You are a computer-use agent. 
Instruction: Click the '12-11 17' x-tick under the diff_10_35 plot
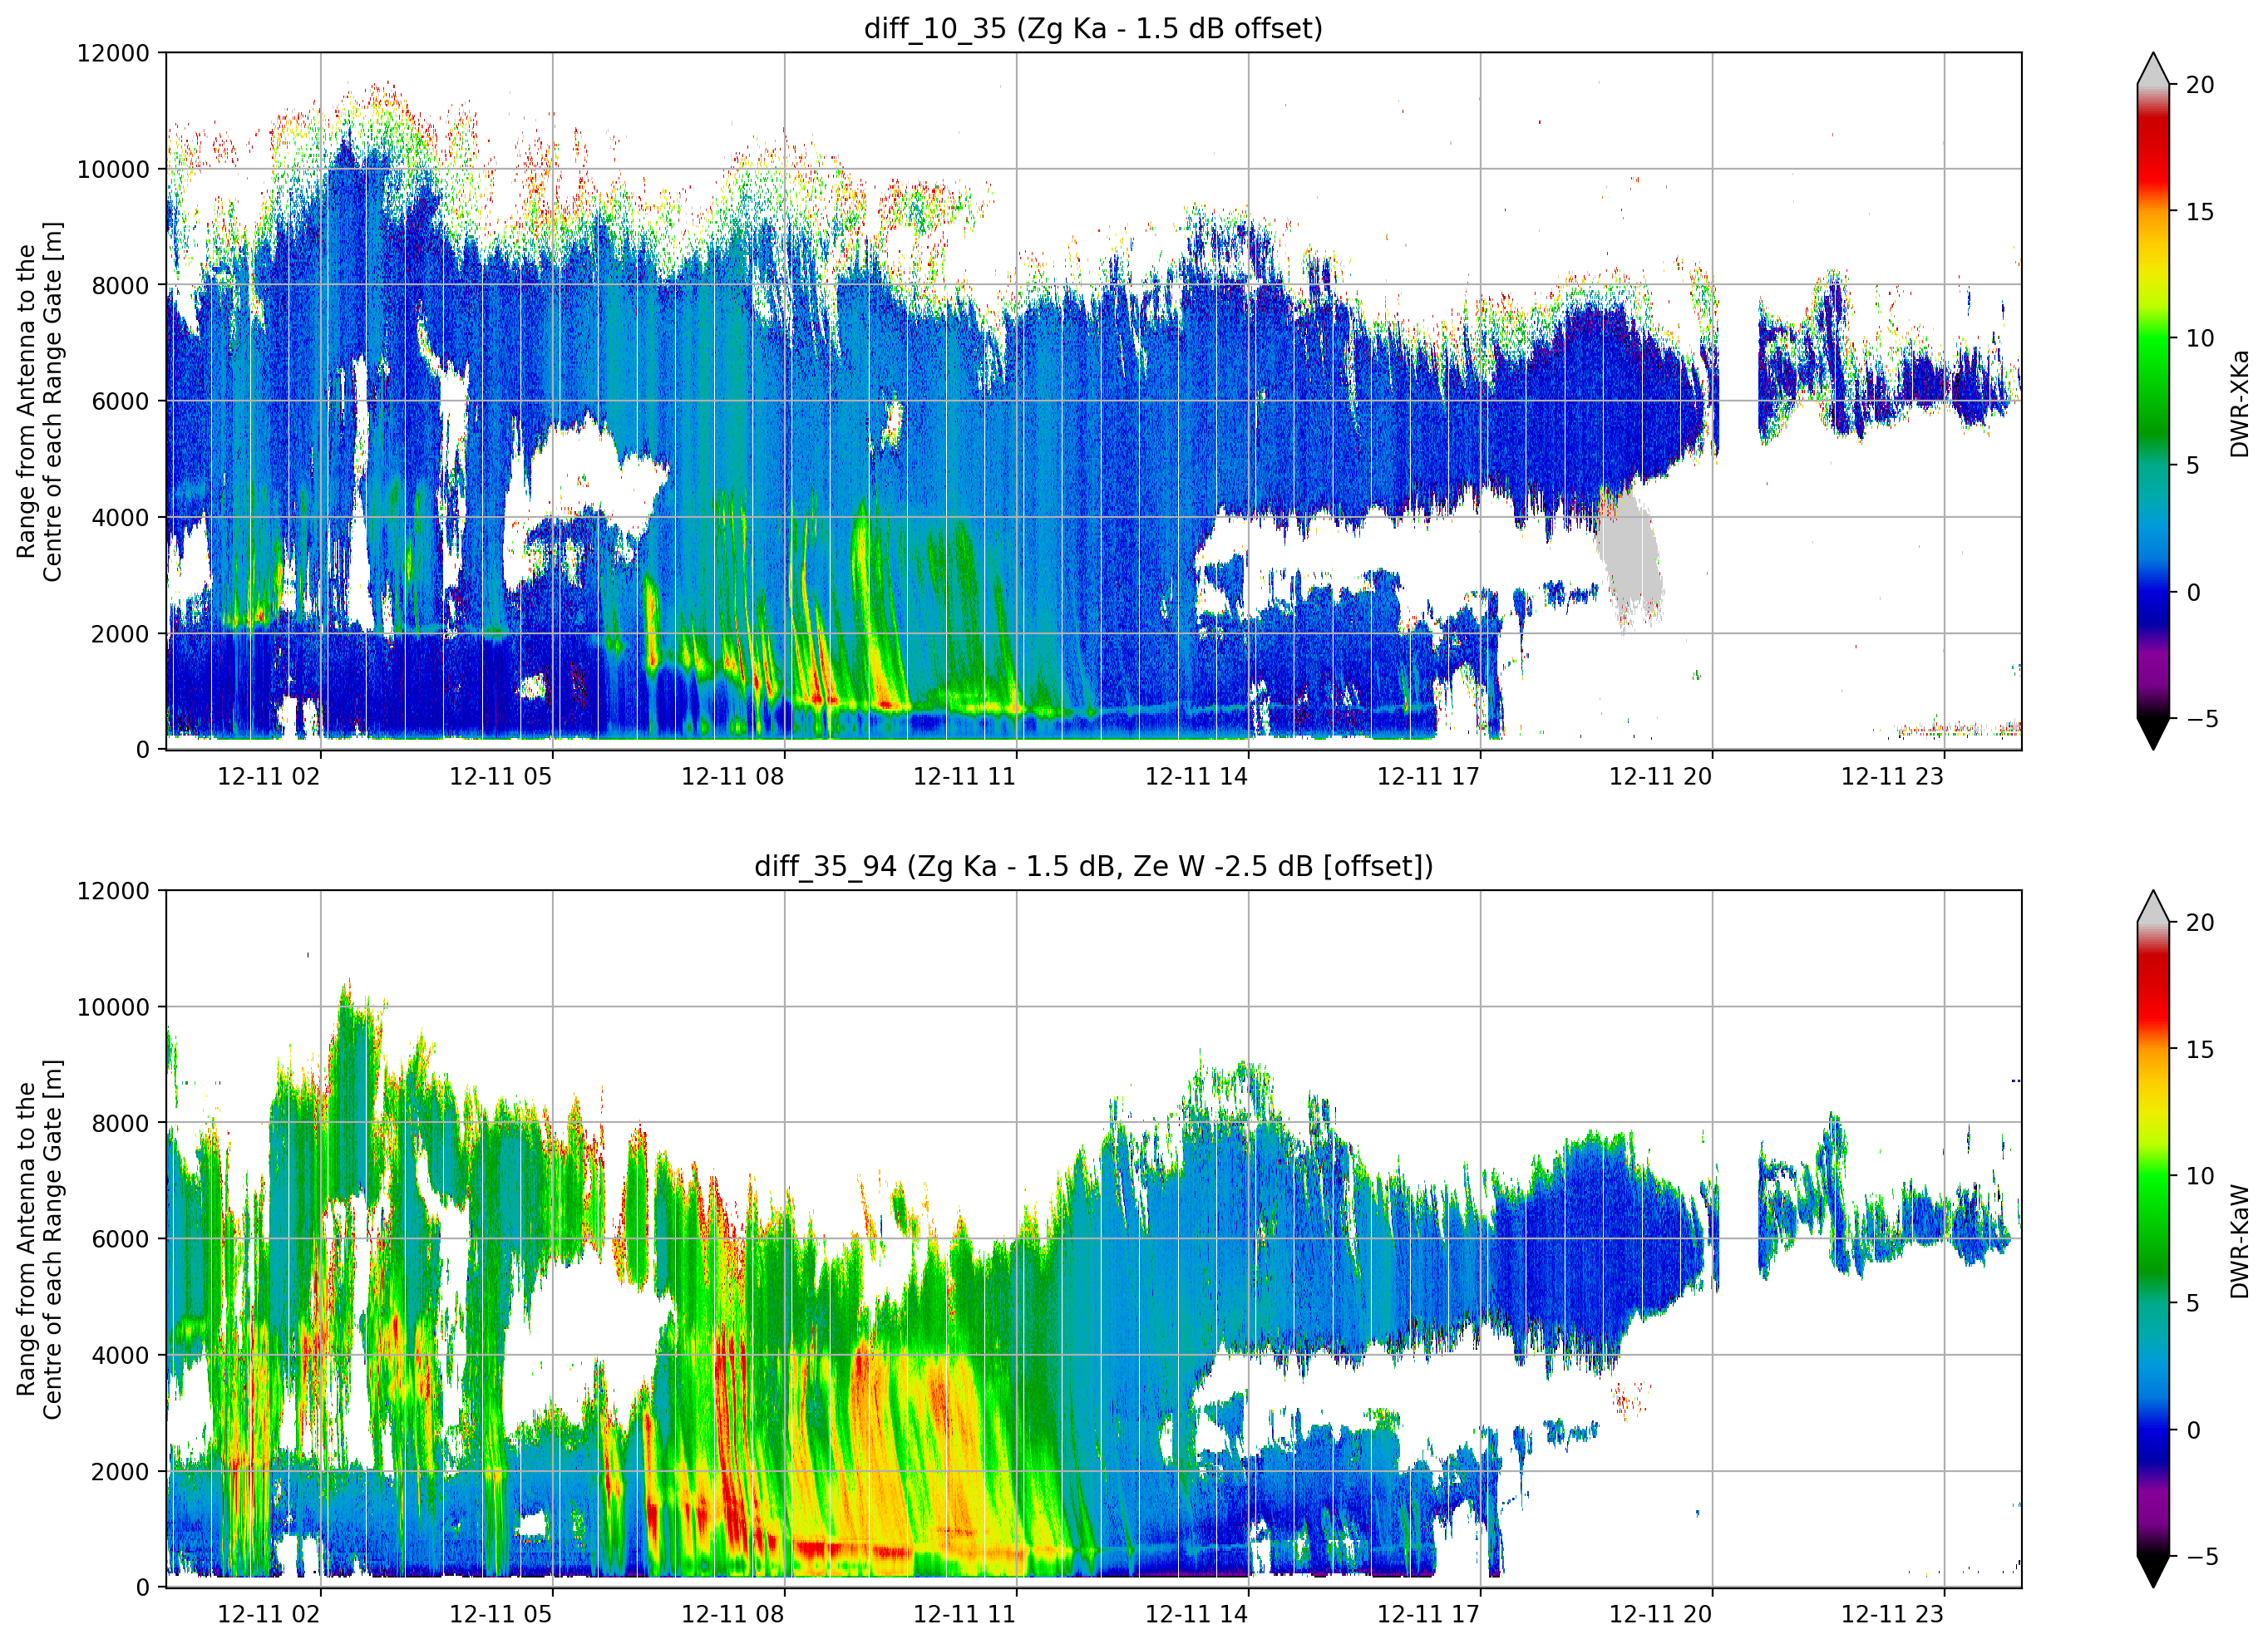pos(1429,776)
